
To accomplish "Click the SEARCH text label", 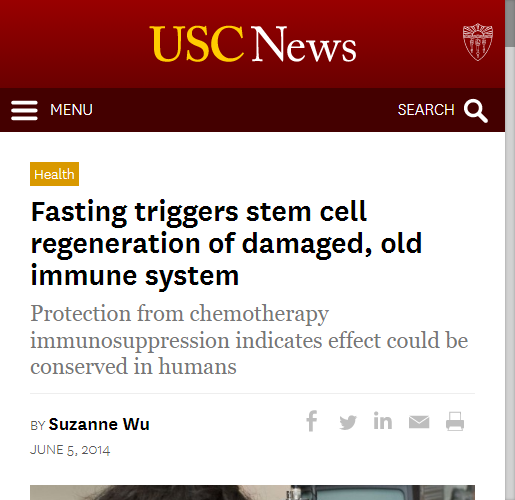I will pos(426,110).
